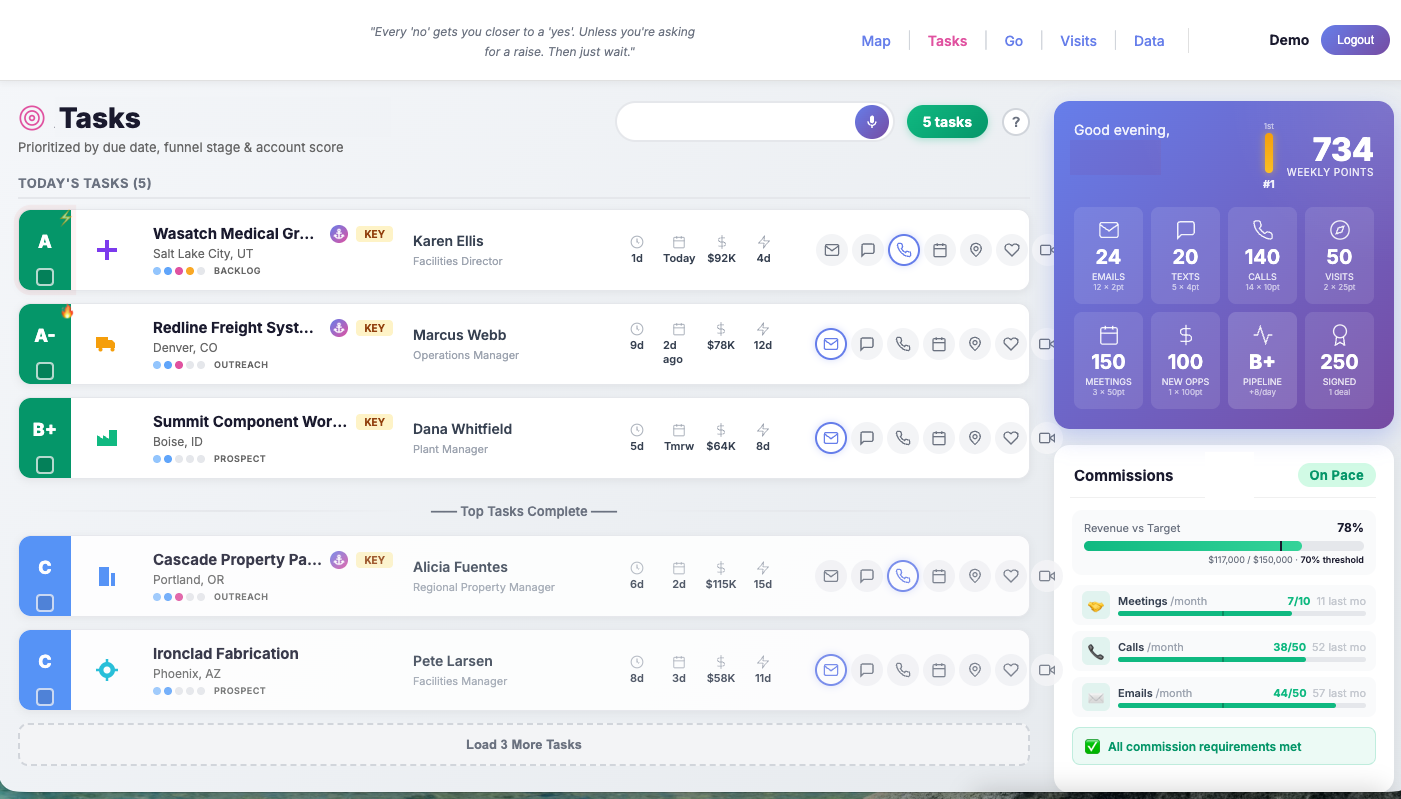Click All commission requirements met banner

coord(1224,746)
